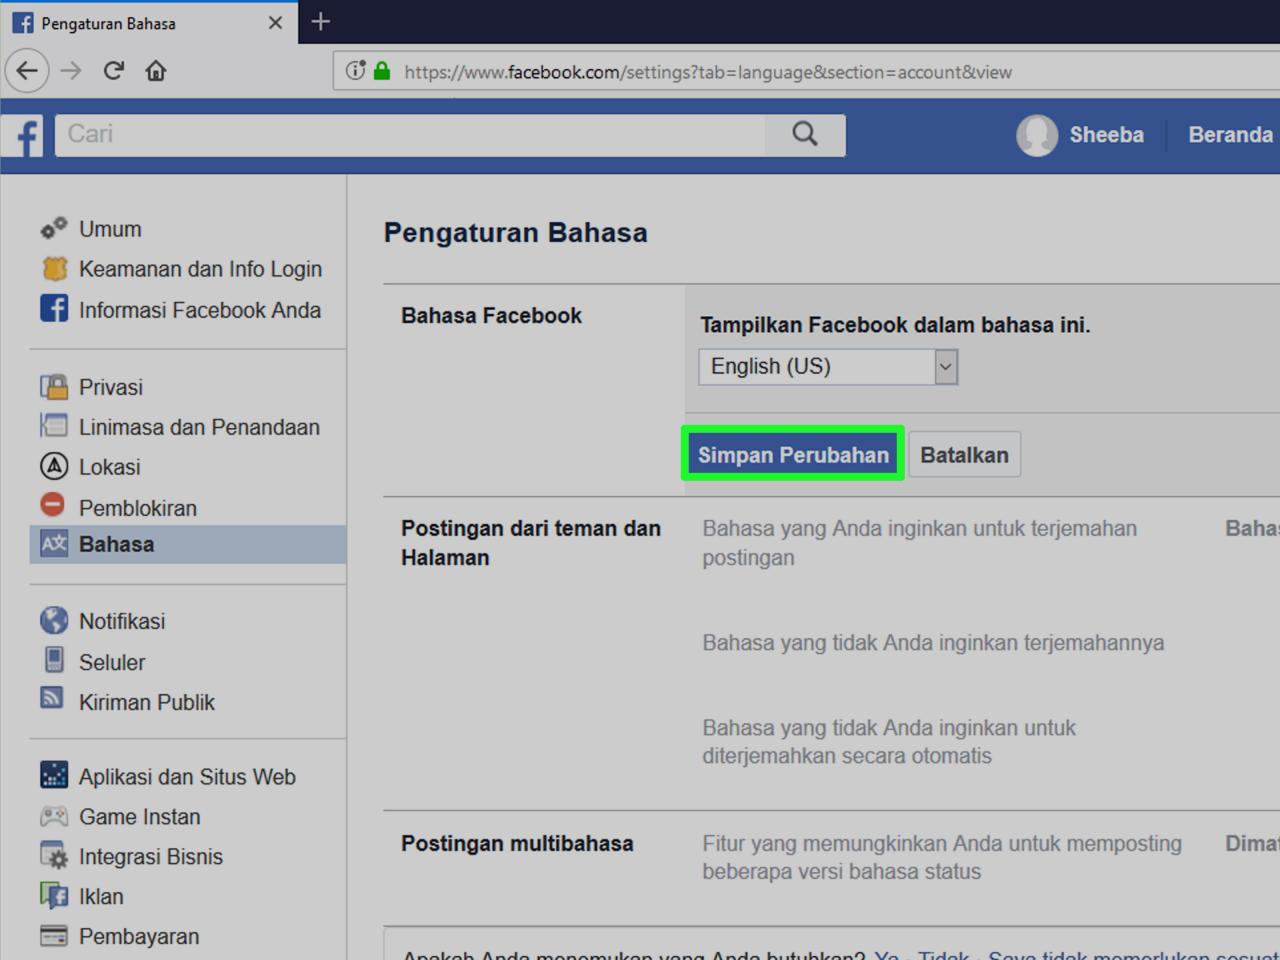Viewport: 1280px width, 960px height.
Task: Click Fitur yang memungkinkan Anda untuk memposting text
Action: [x=941, y=858]
